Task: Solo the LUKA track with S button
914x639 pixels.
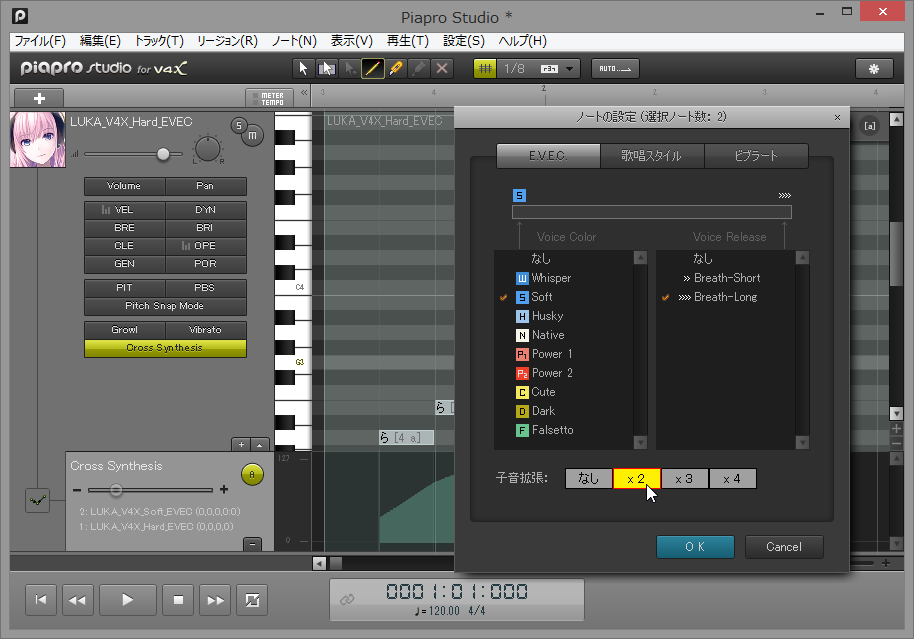Action: point(238,125)
